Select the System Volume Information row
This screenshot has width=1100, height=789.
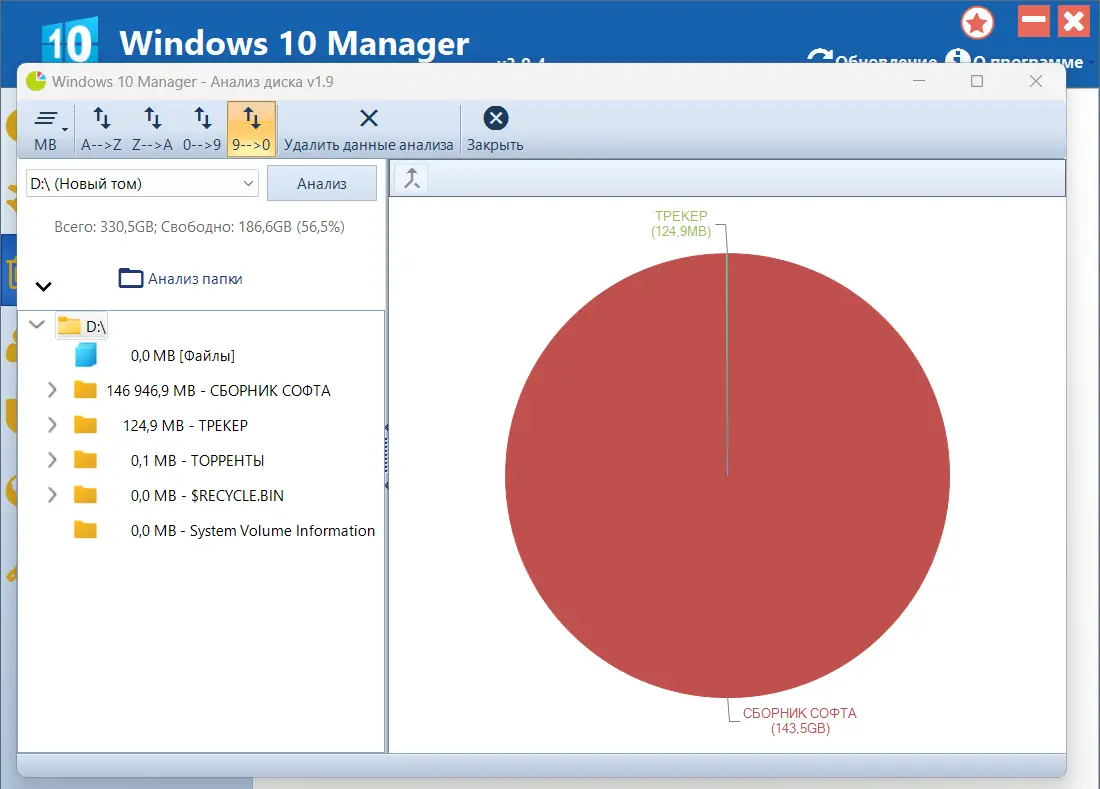[x=253, y=531]
